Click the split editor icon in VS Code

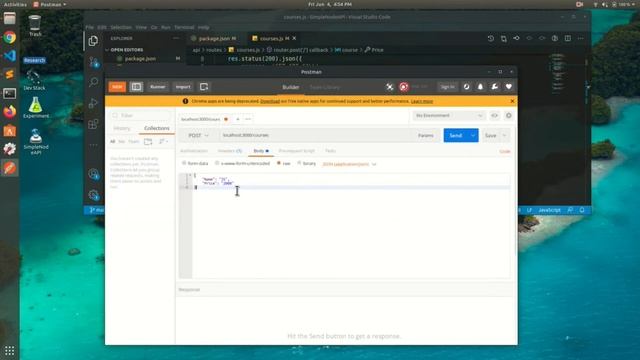(568, 38)
